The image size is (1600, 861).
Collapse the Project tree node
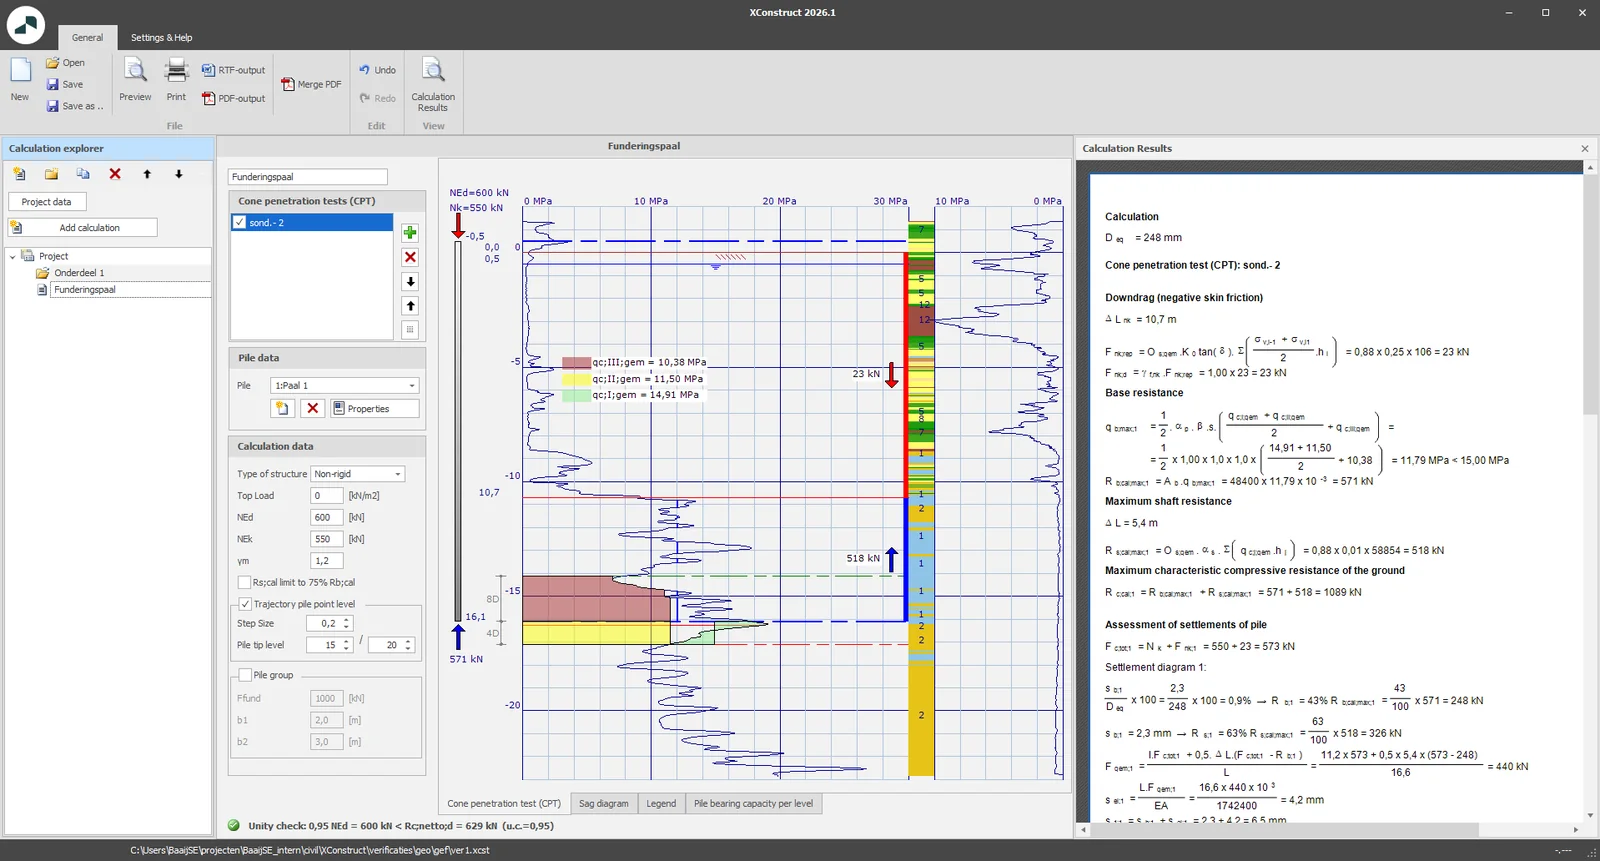pos(13,256)
